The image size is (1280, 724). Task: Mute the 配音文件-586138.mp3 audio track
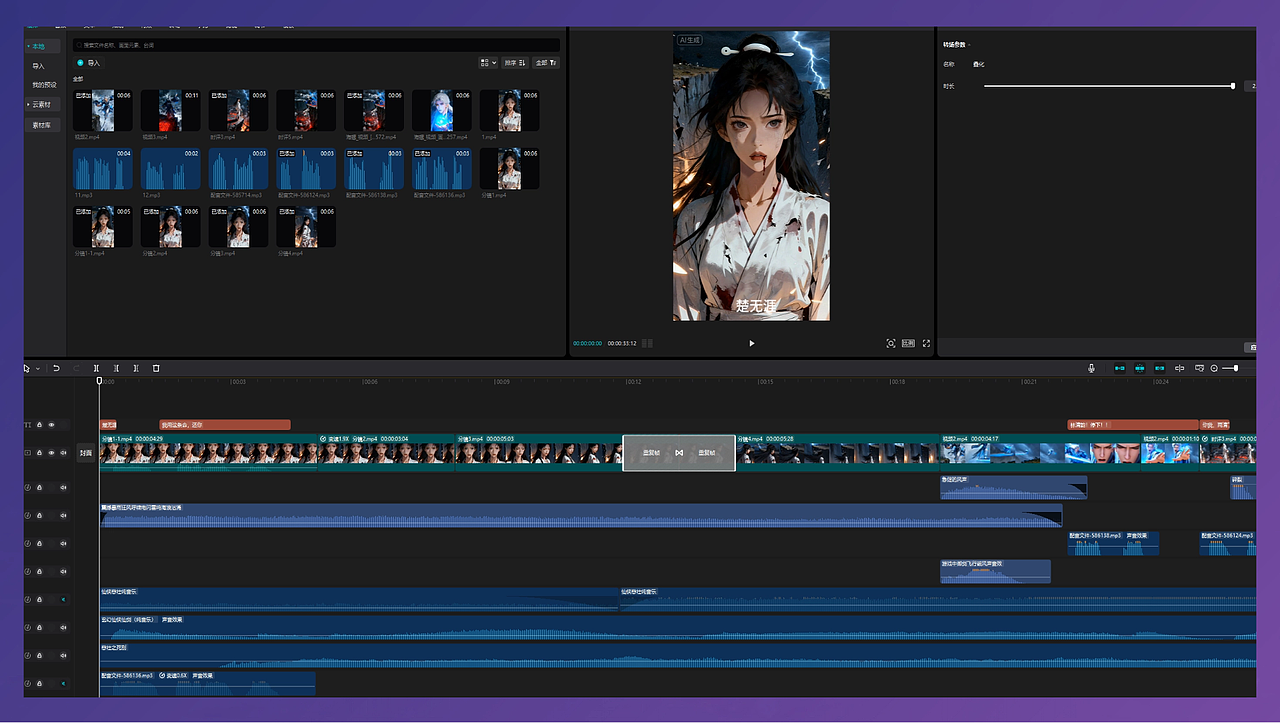pos(64,544)
